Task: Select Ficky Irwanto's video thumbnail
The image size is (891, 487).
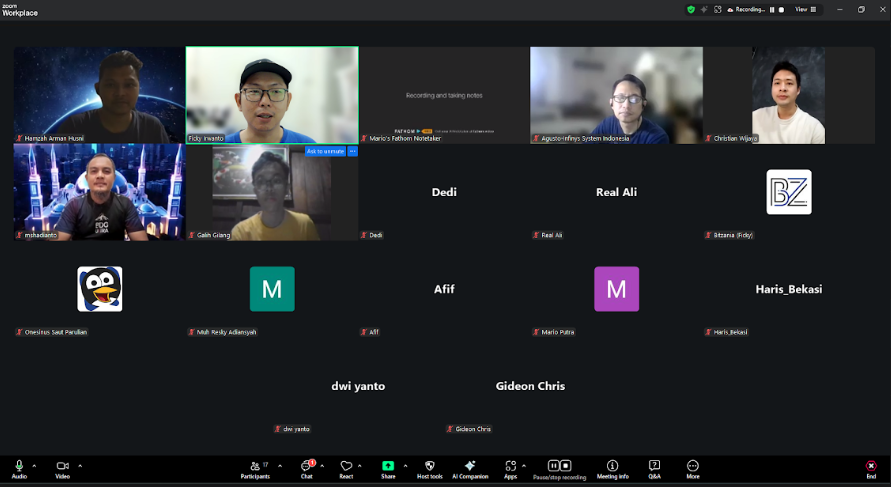Action: [x=272, y=94]
